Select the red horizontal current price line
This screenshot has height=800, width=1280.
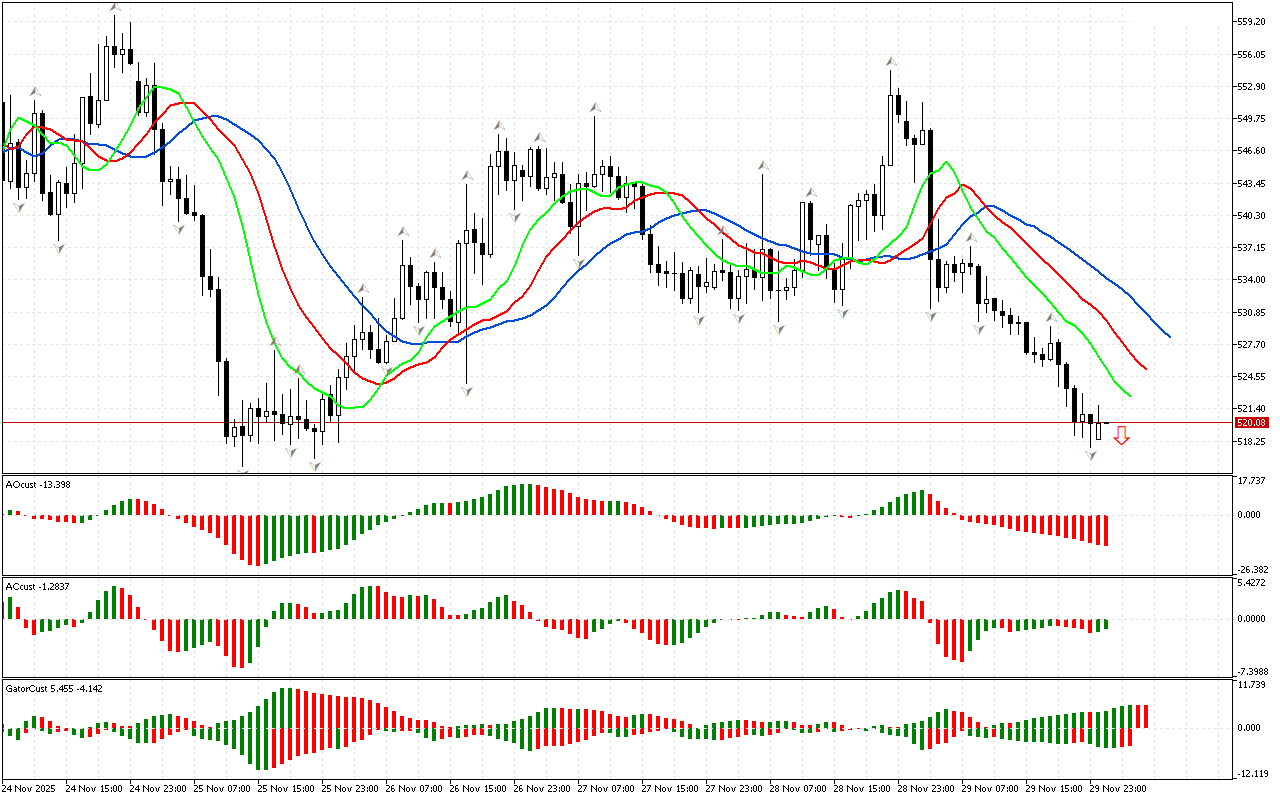click(600, 422)
